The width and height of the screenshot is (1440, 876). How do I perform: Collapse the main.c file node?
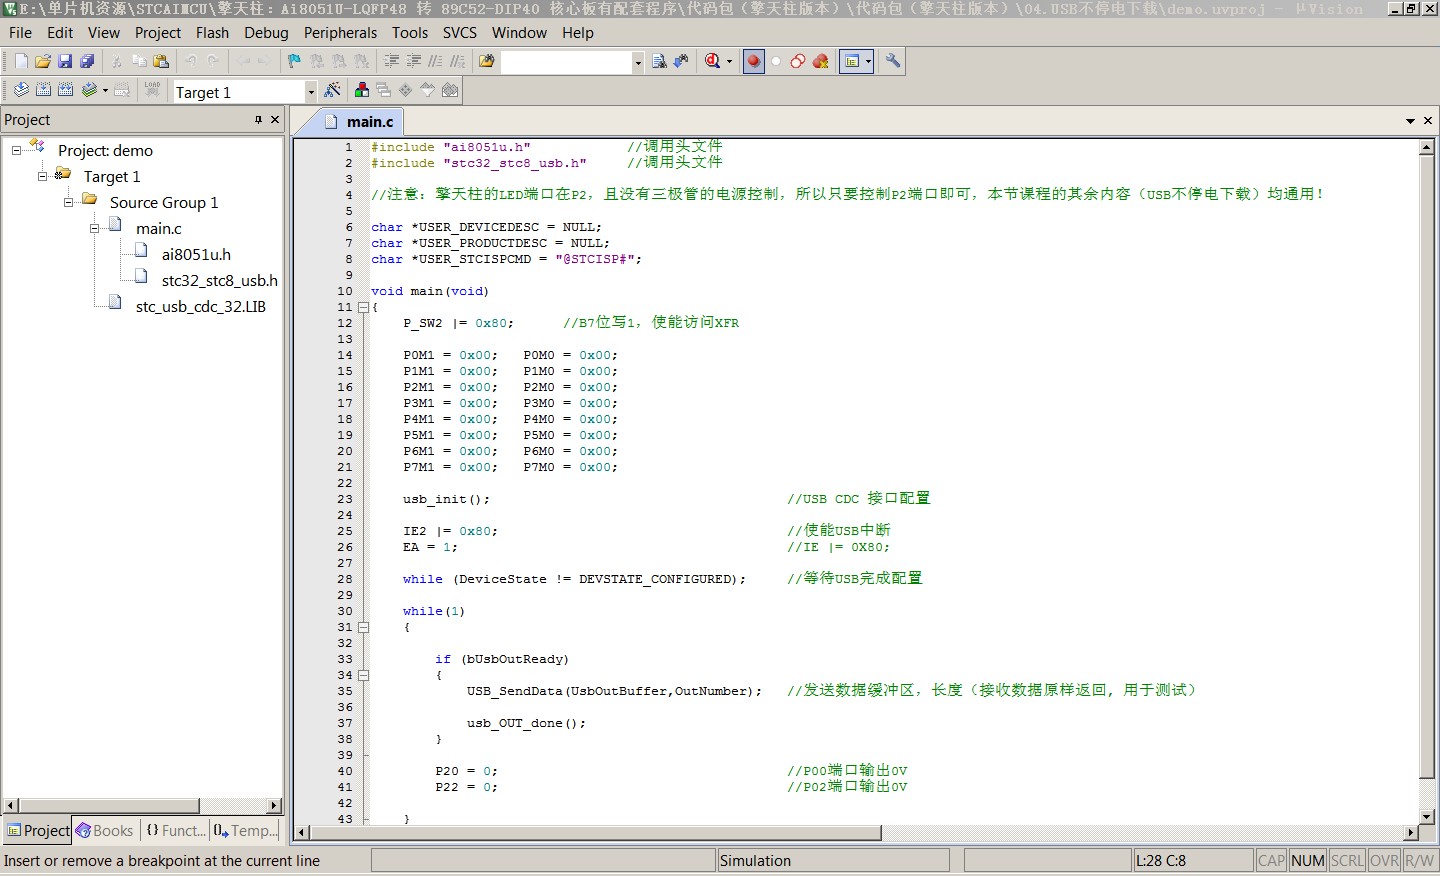(94, 228)
